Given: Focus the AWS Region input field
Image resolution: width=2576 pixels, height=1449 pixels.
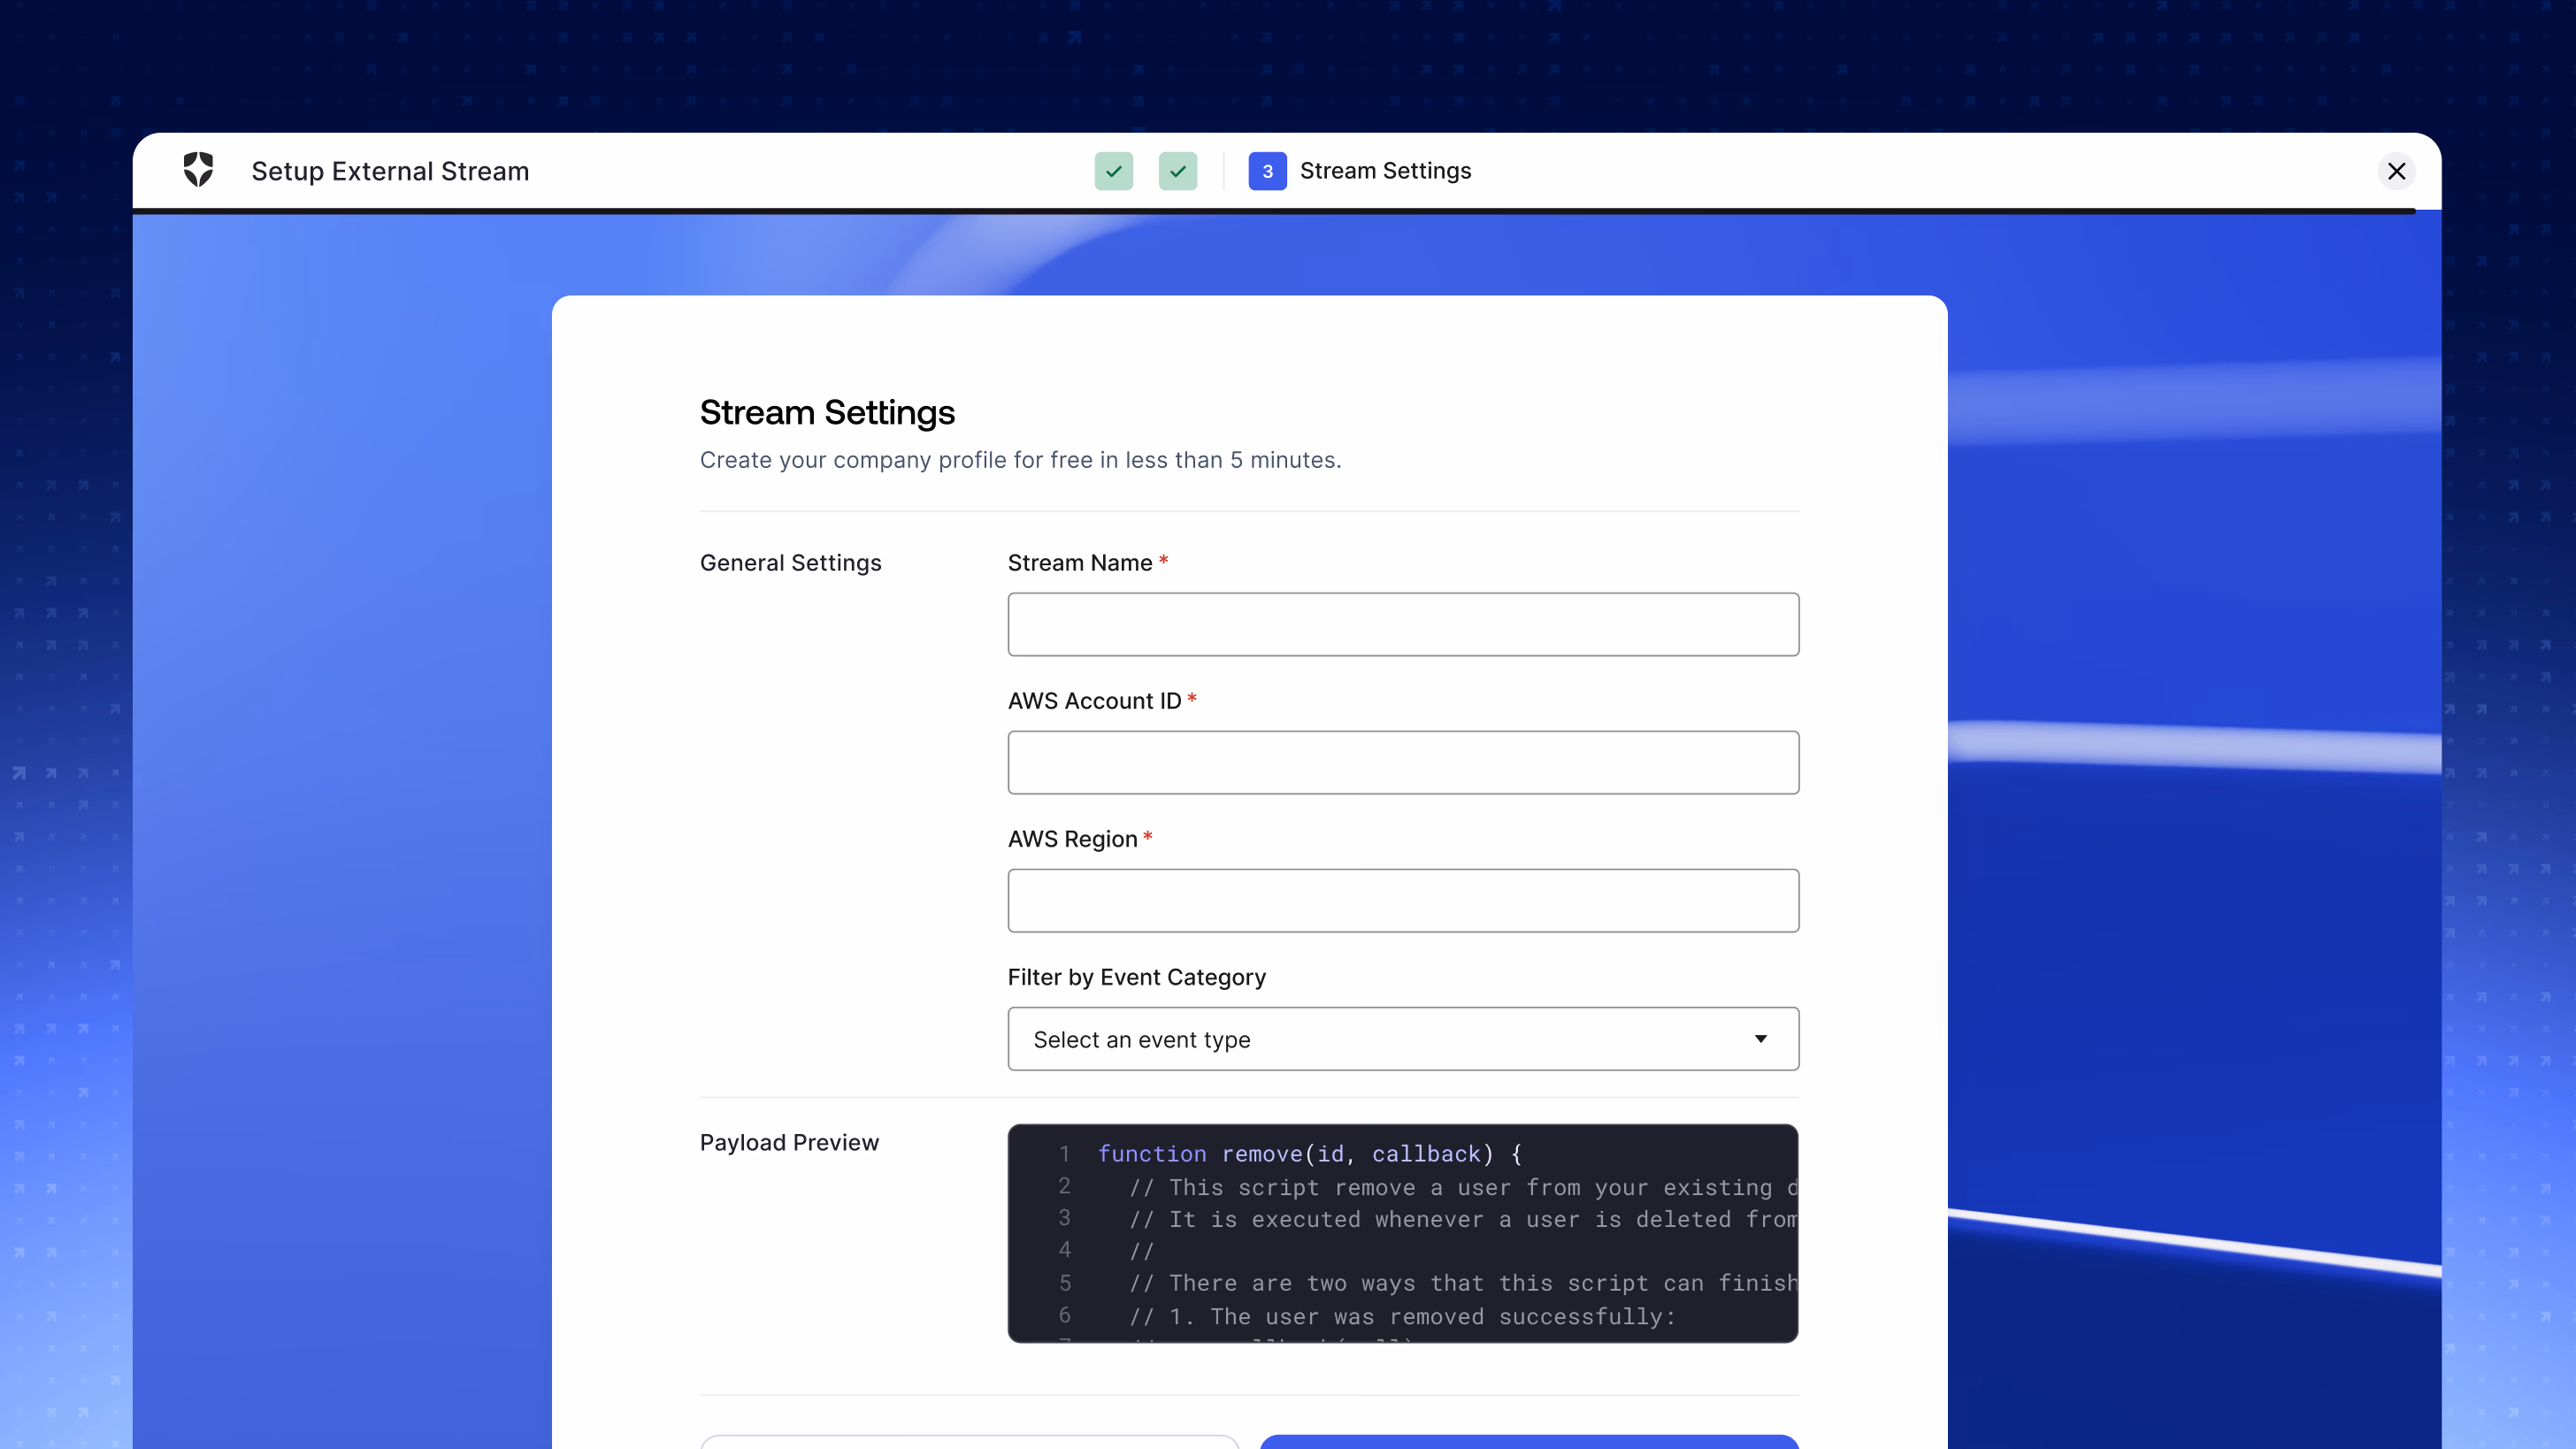Looking at the screenshot, I should [x=1403, y=900].
